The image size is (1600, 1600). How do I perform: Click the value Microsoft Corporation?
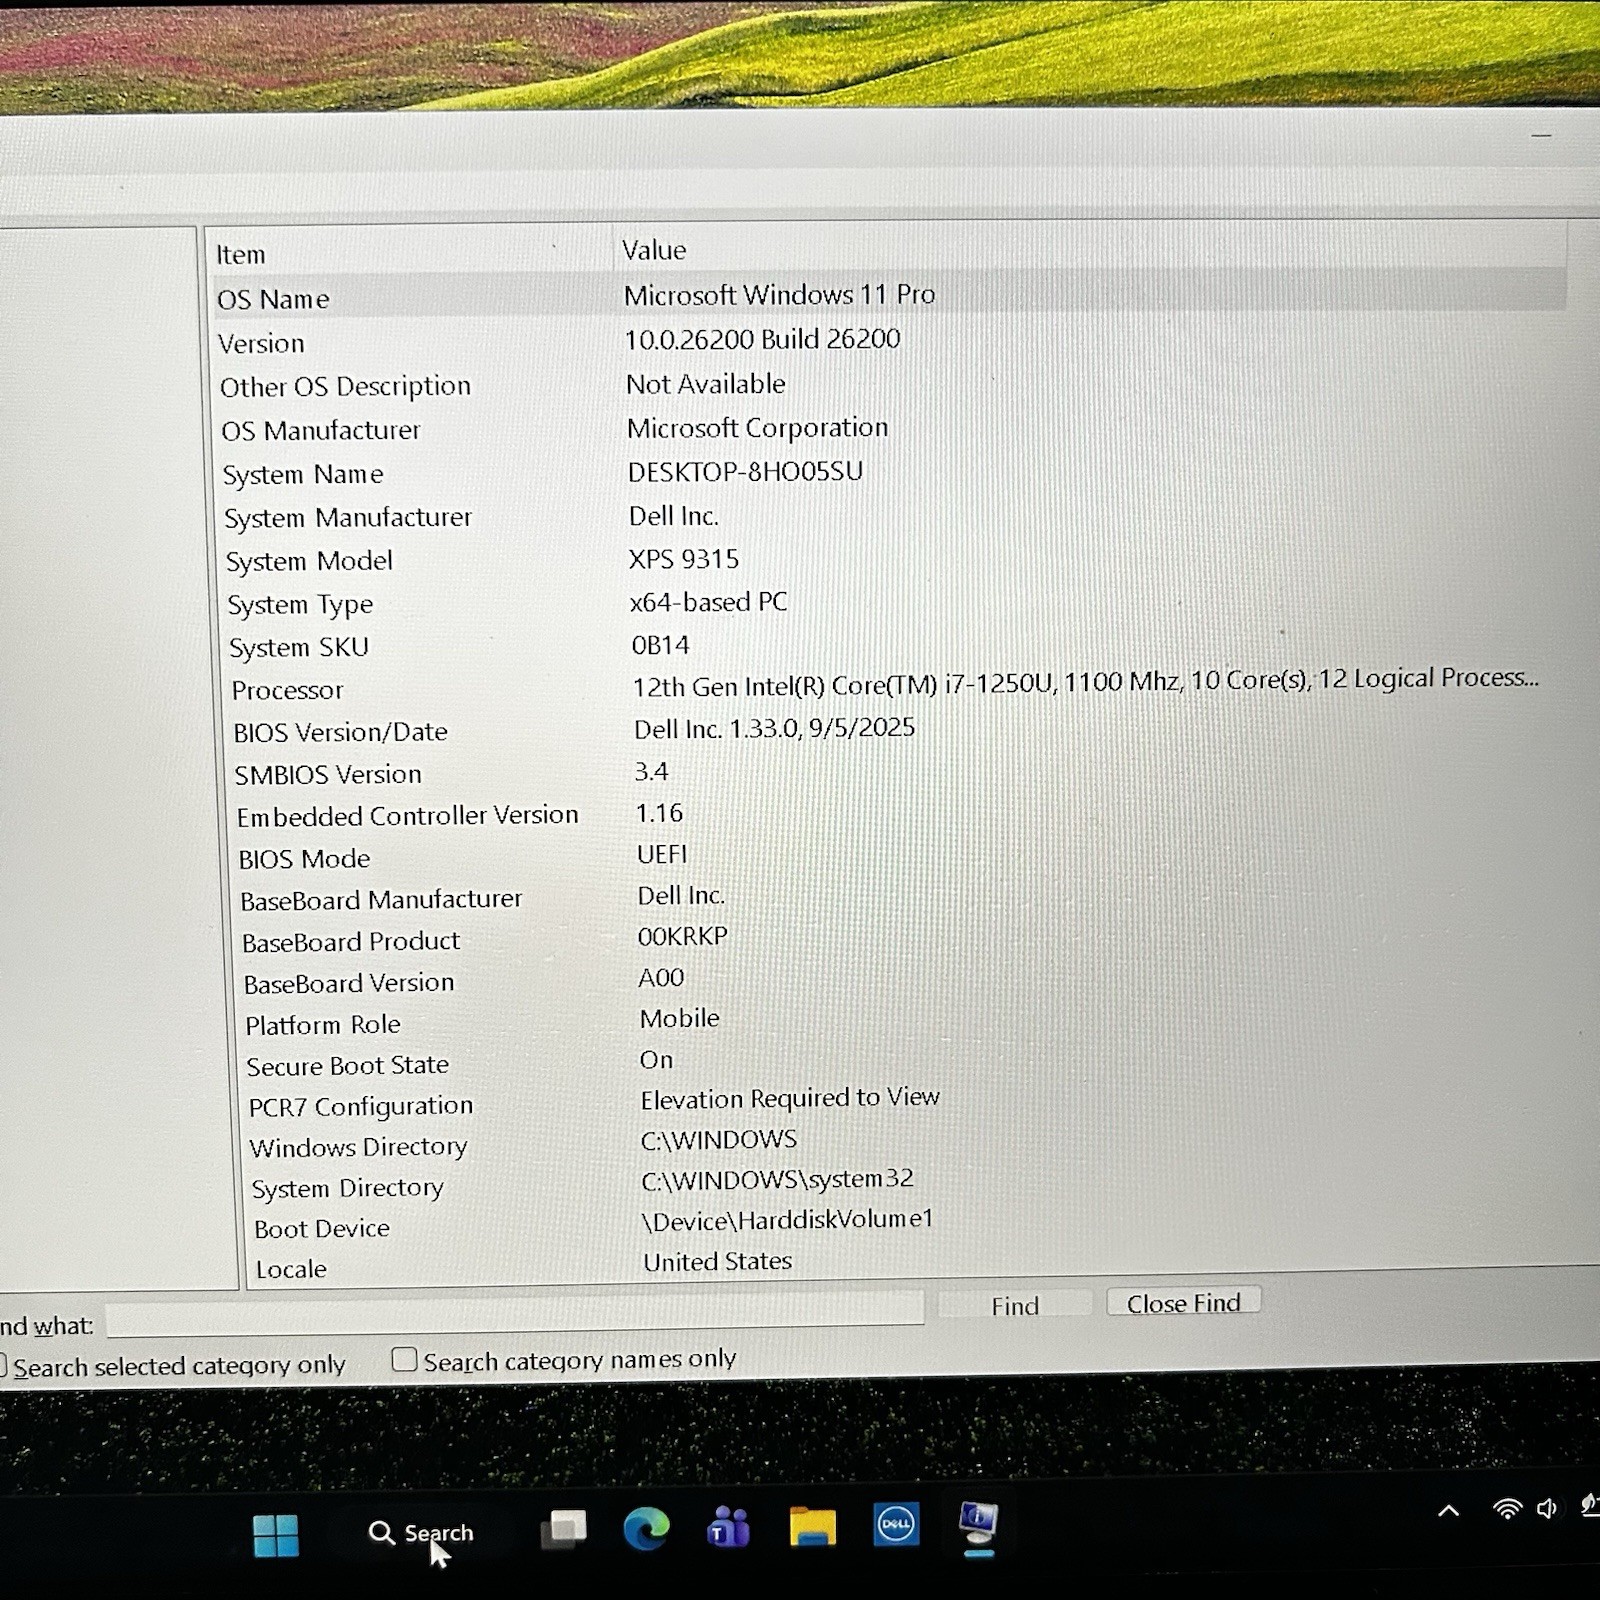[x=757, y=428]
